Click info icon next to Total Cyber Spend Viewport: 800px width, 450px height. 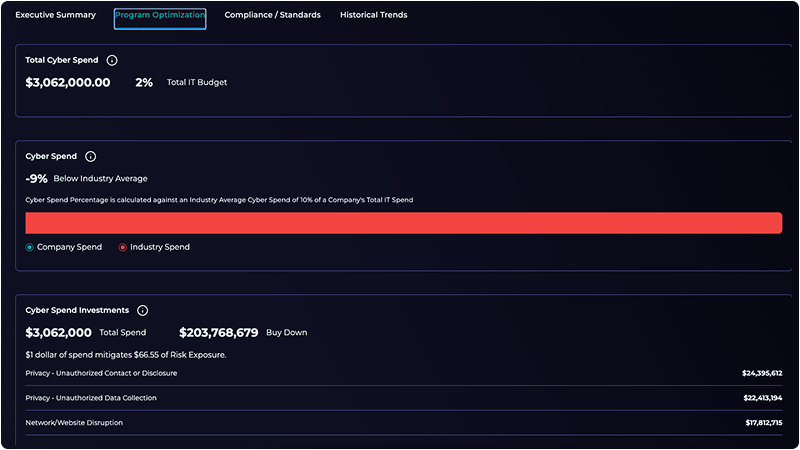(x=112, y=60)
